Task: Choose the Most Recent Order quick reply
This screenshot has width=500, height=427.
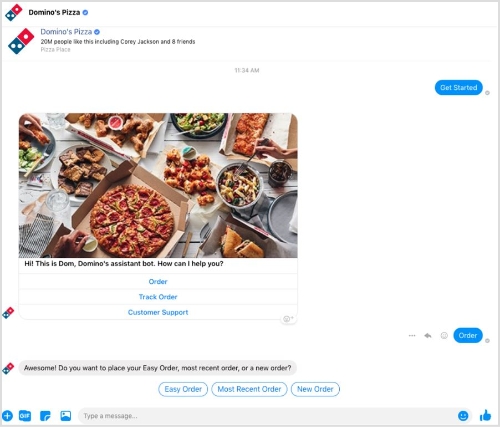Action: pyautogui.click(x=249, y=389)
